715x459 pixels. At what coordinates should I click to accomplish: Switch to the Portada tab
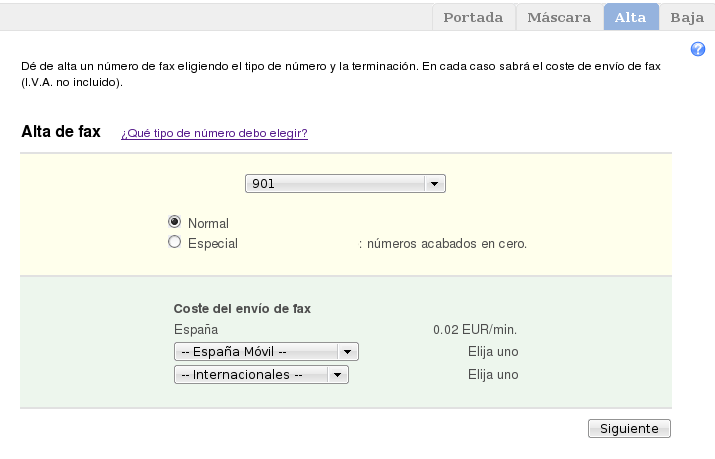[473, 17]
